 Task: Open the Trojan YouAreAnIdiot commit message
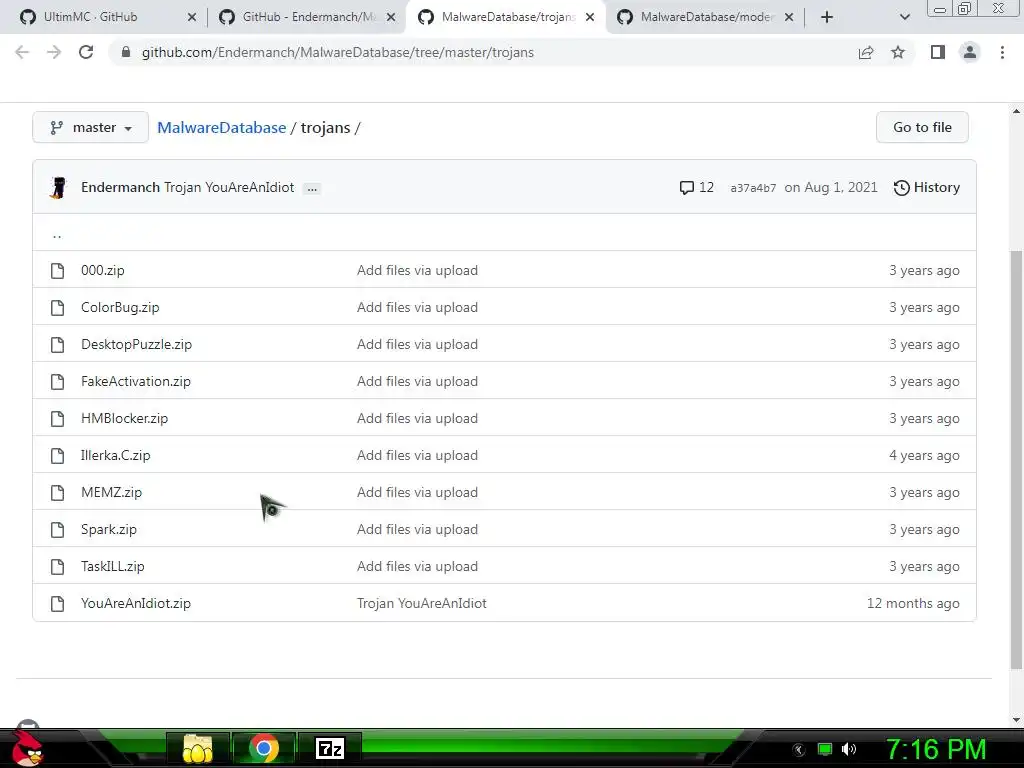[x=229, y=187]
